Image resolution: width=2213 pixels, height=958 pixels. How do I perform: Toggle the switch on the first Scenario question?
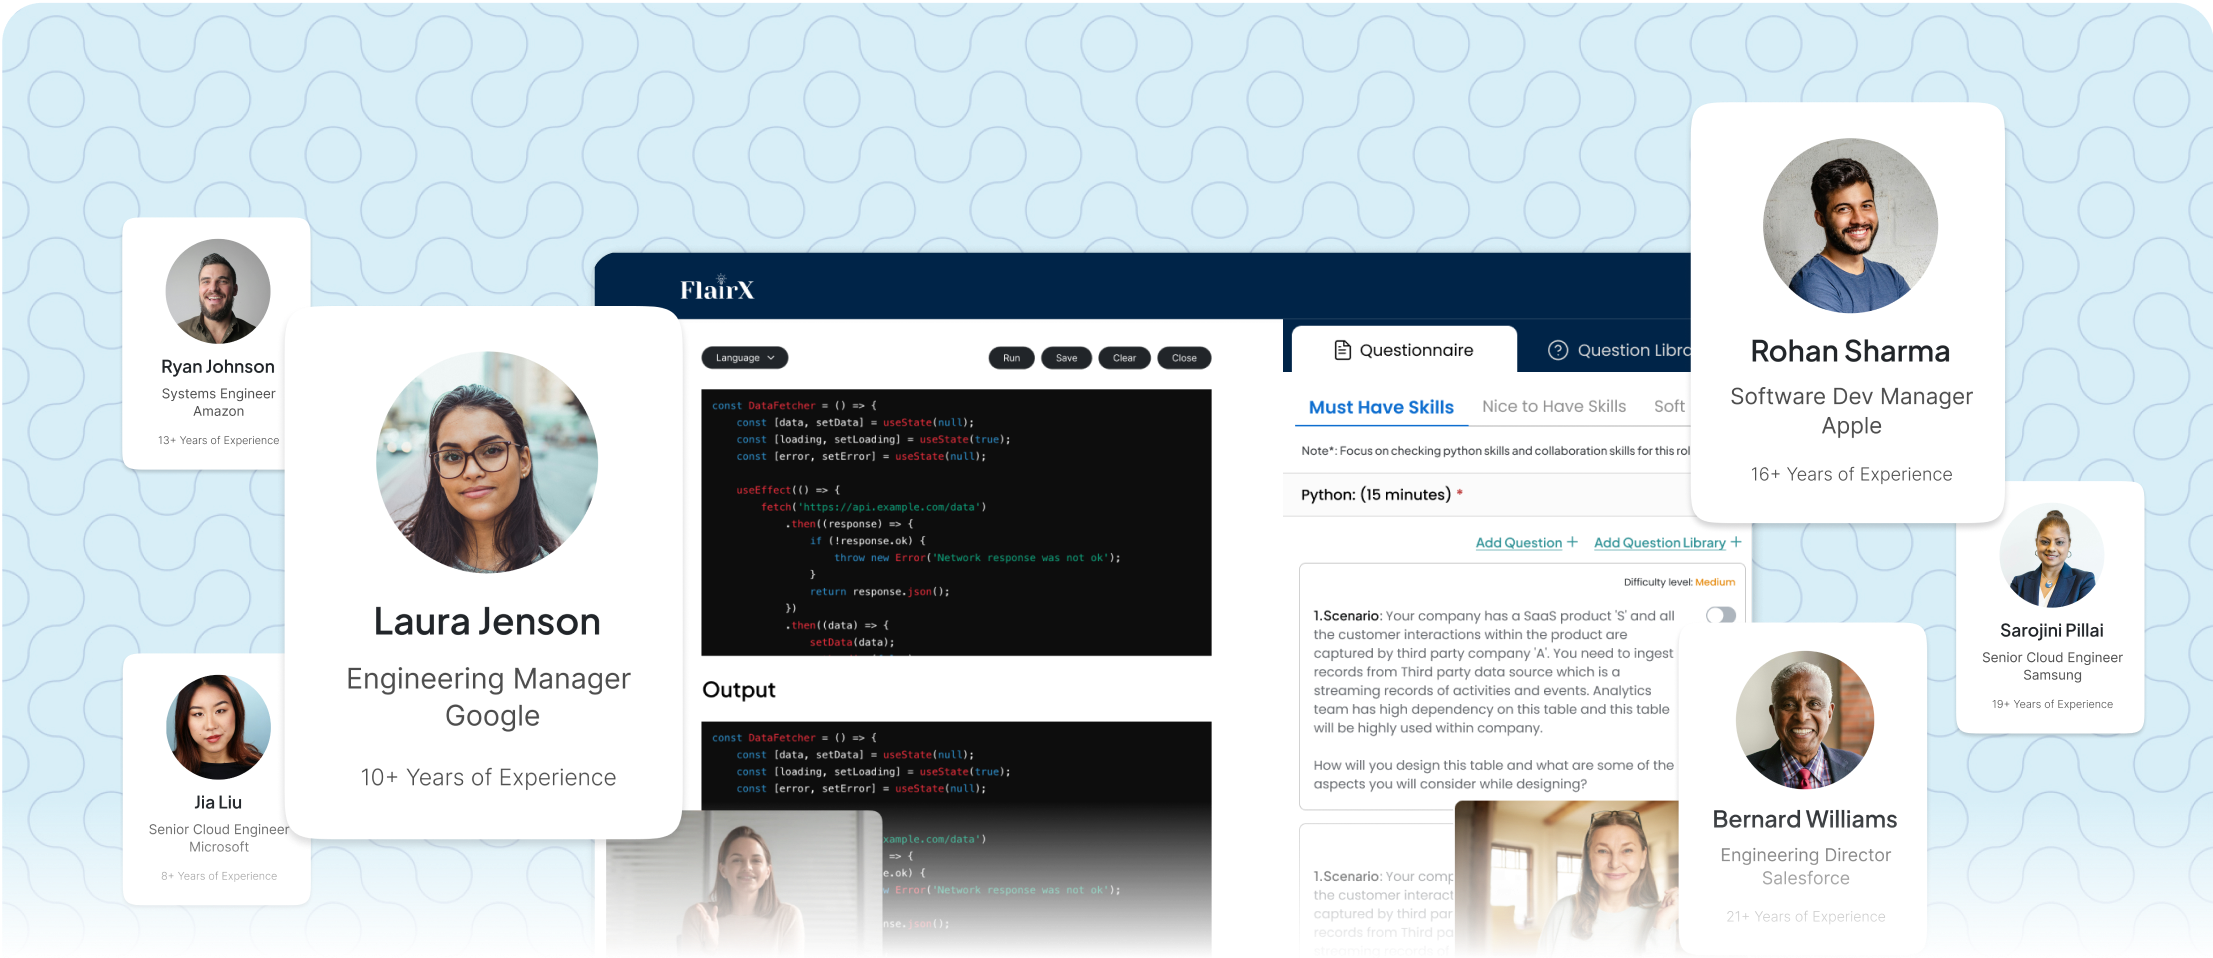point(1720,615)
